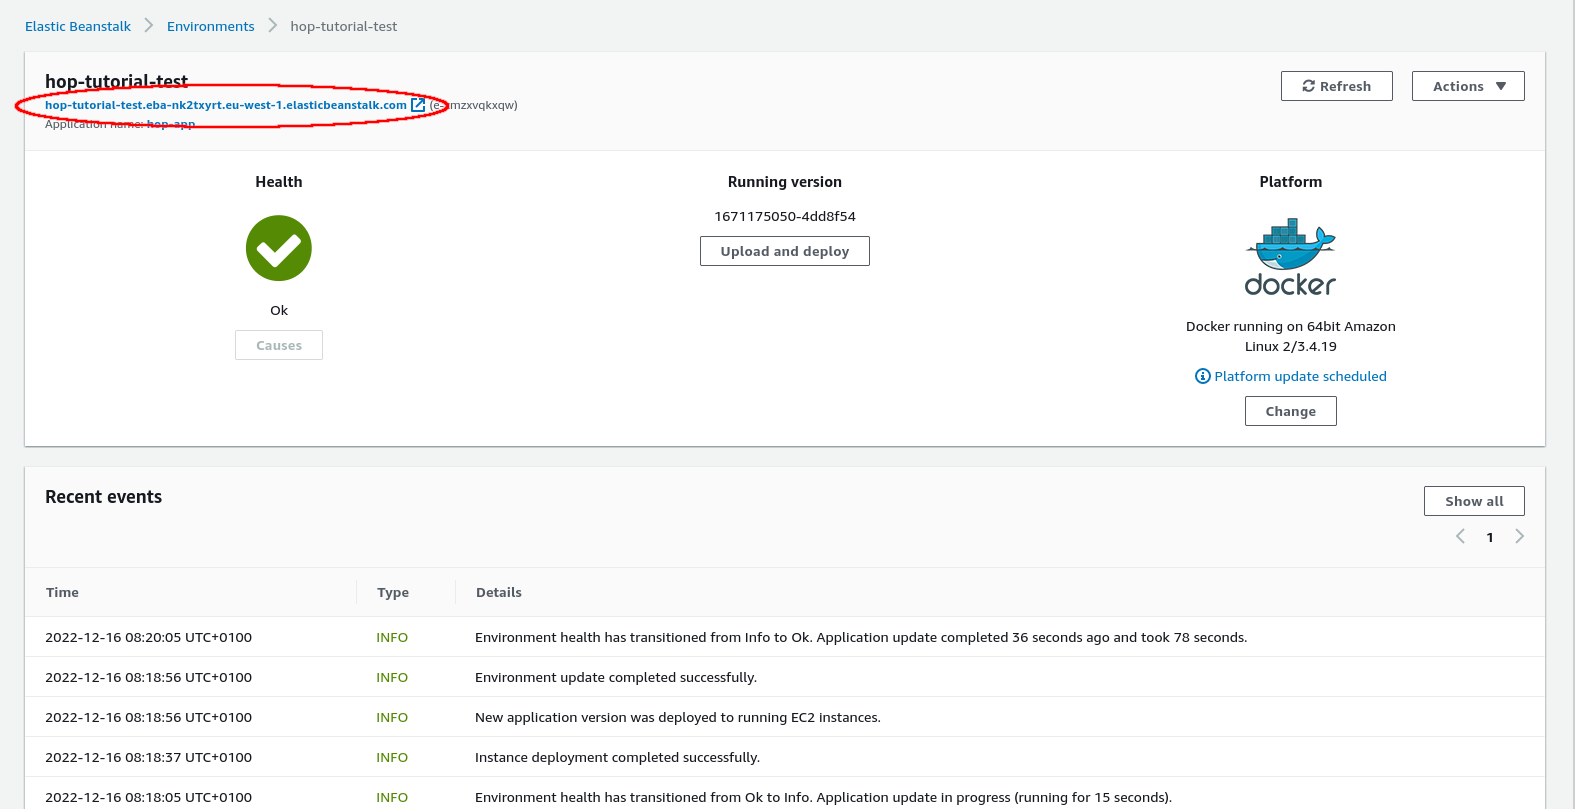
Task: Click the green health checkmark icon
Action: [279, 248]
